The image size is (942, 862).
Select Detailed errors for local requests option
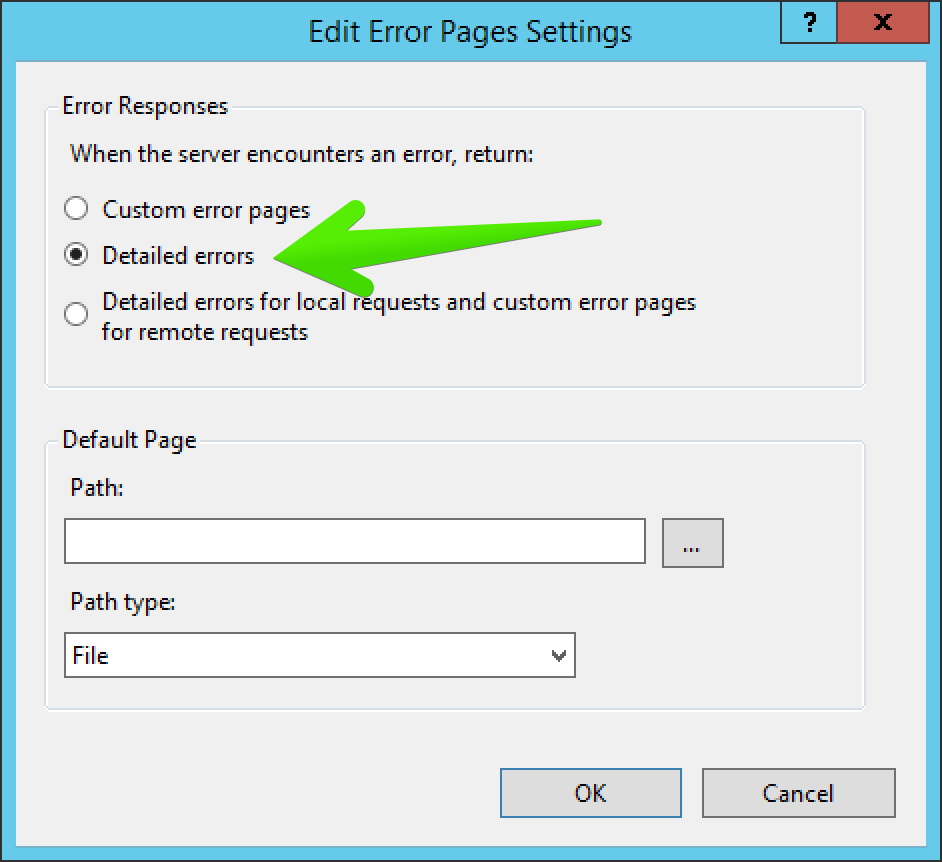point(76,314)
